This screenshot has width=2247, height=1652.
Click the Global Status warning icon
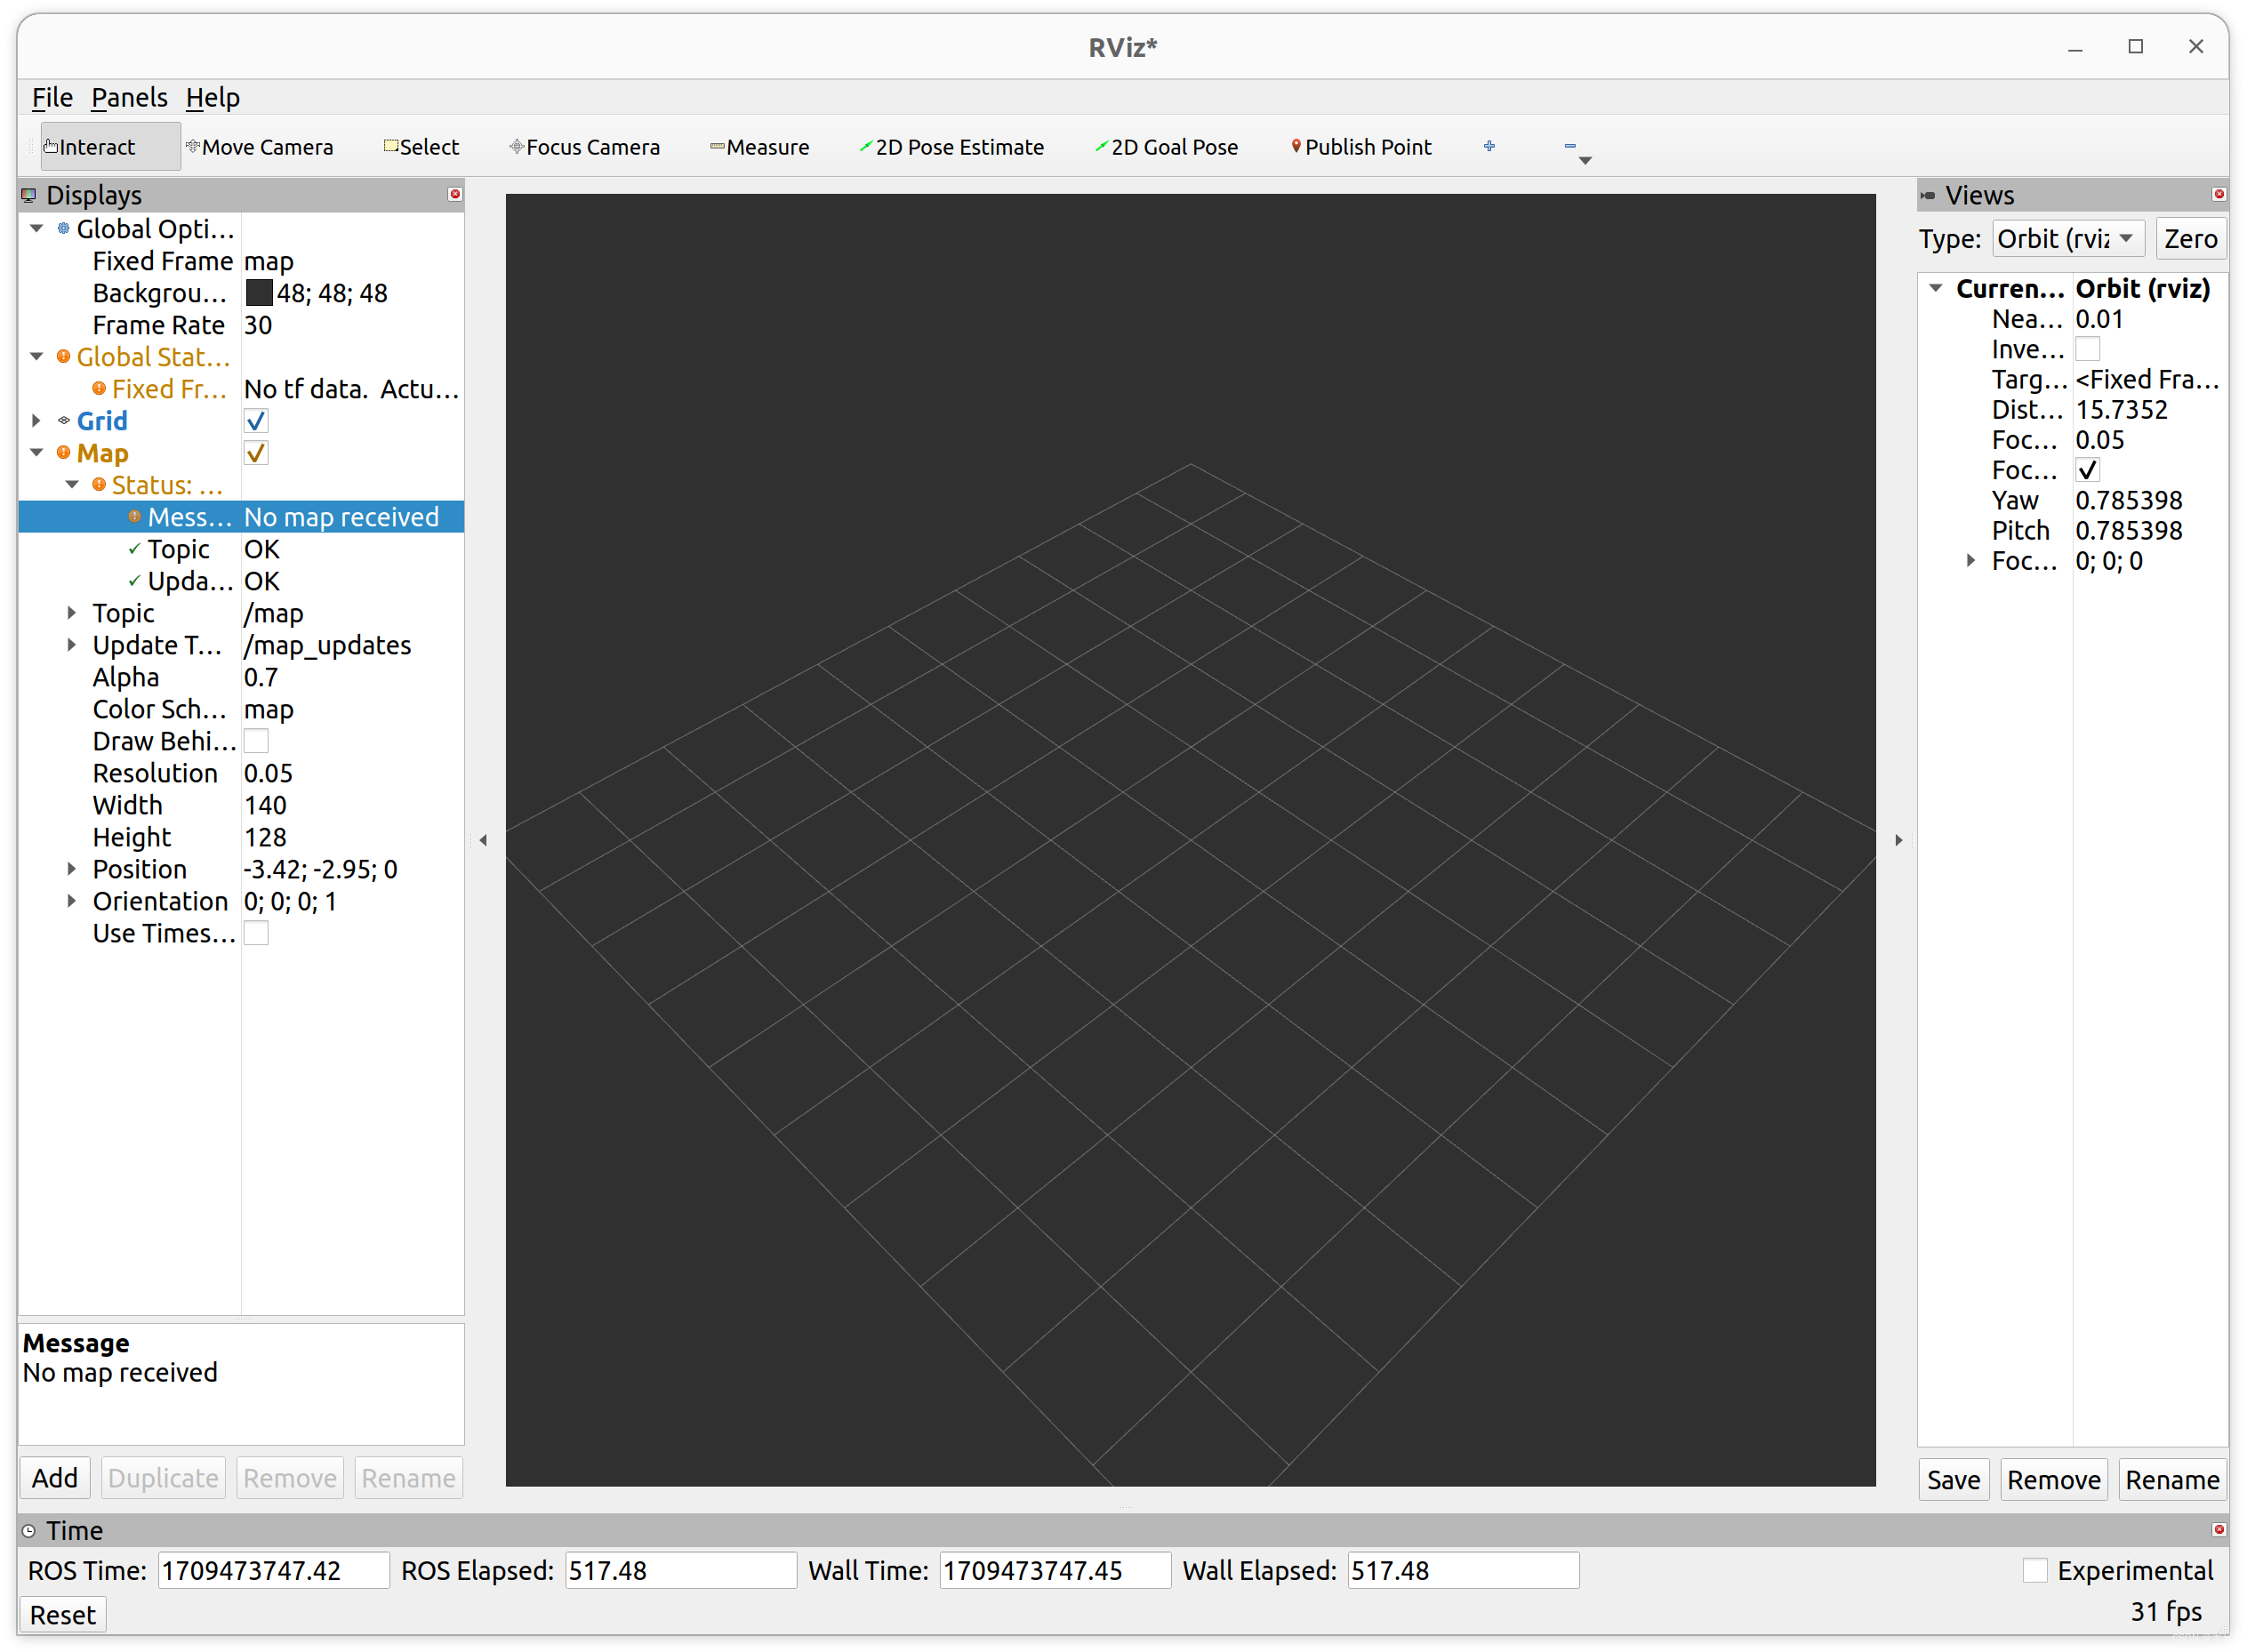coord(63,356)
